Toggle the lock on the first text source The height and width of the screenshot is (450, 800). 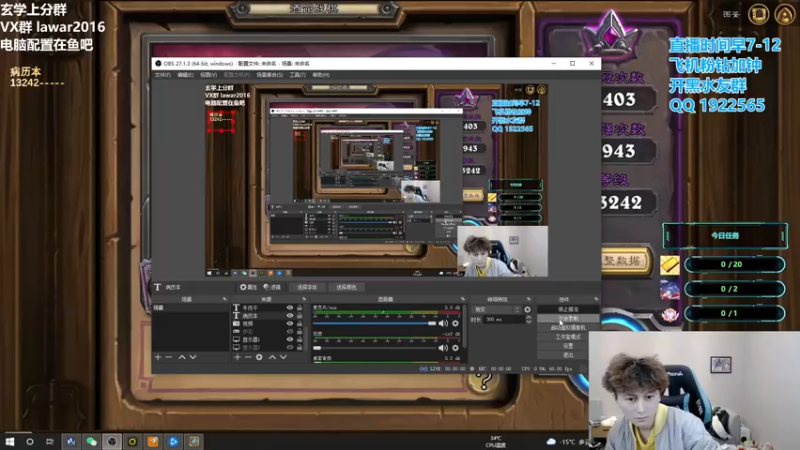click(x=299, y=308)
